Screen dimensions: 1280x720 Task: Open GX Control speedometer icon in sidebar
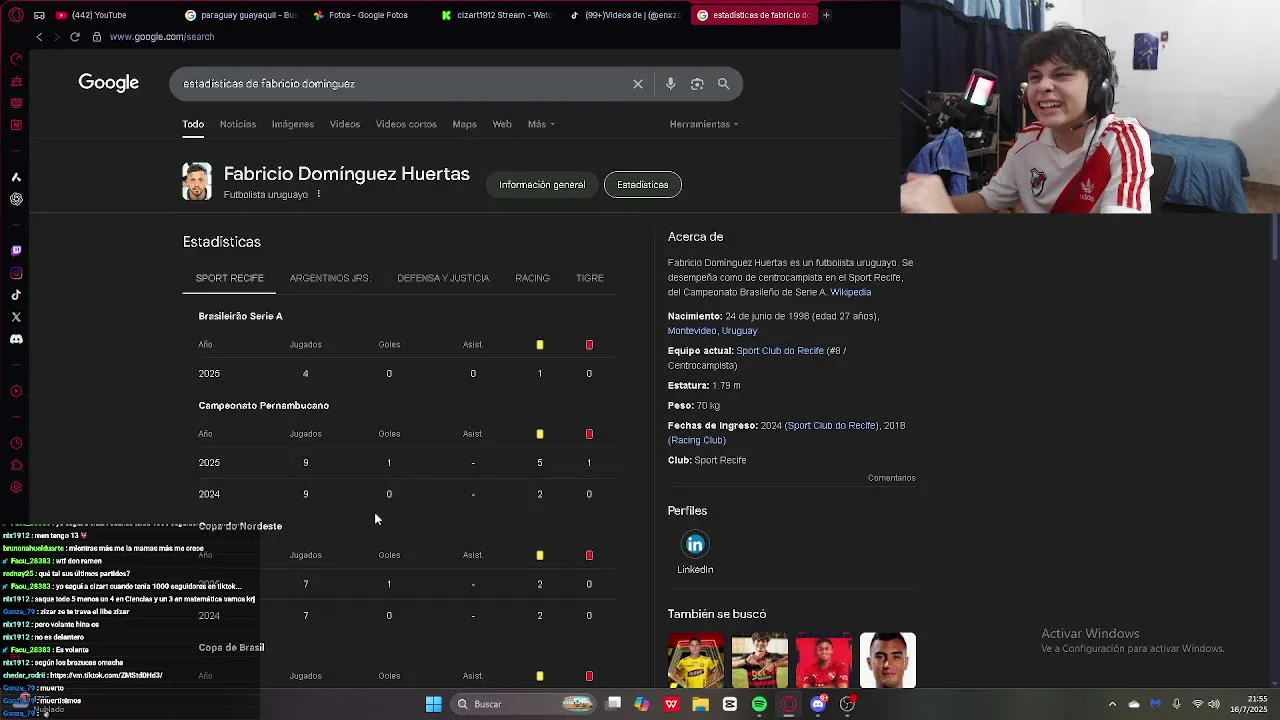[16, 59]
